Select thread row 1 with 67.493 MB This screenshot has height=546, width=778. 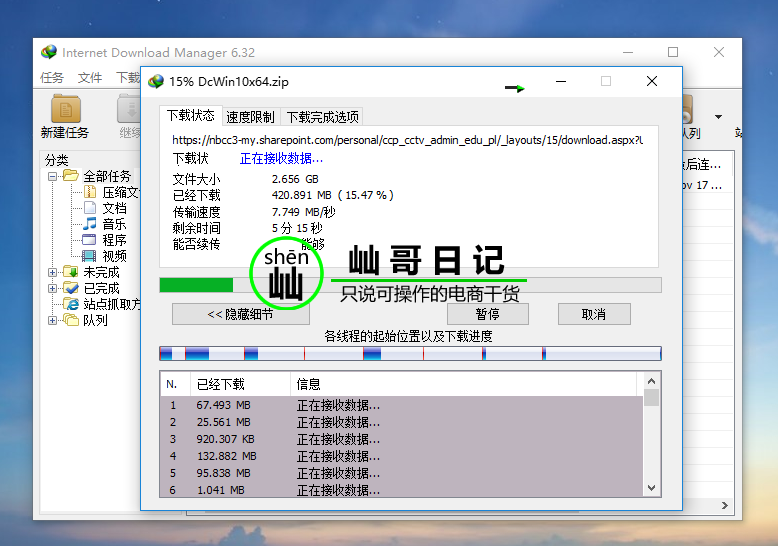[402, 405]
